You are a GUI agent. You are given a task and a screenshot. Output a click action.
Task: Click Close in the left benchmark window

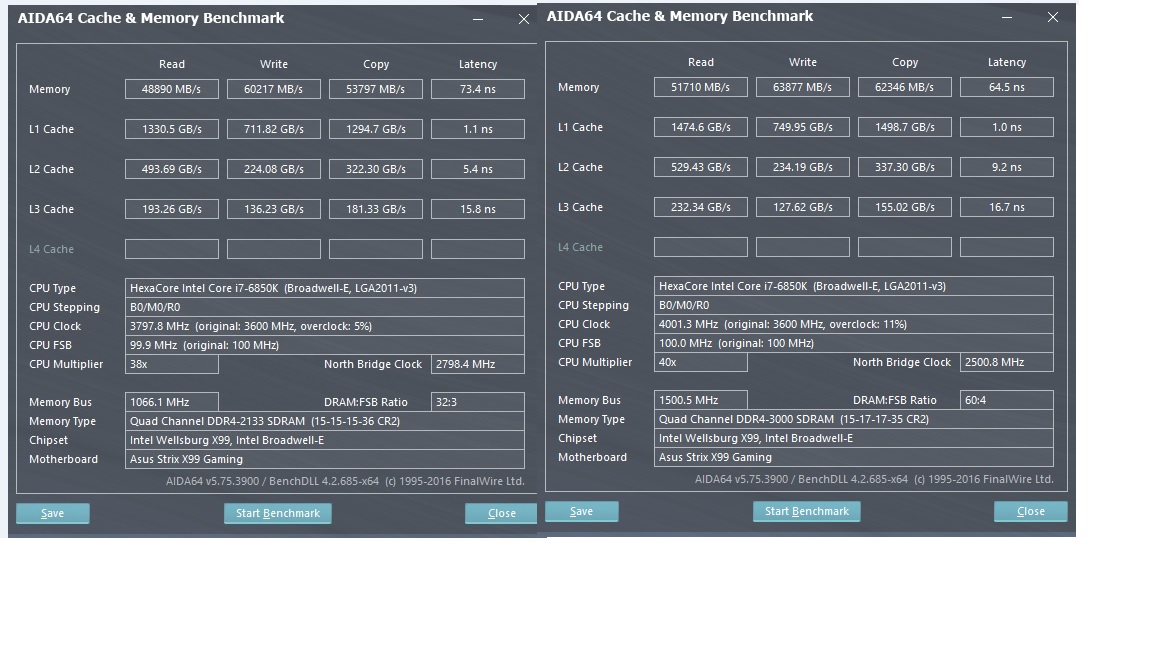[501, 513]
